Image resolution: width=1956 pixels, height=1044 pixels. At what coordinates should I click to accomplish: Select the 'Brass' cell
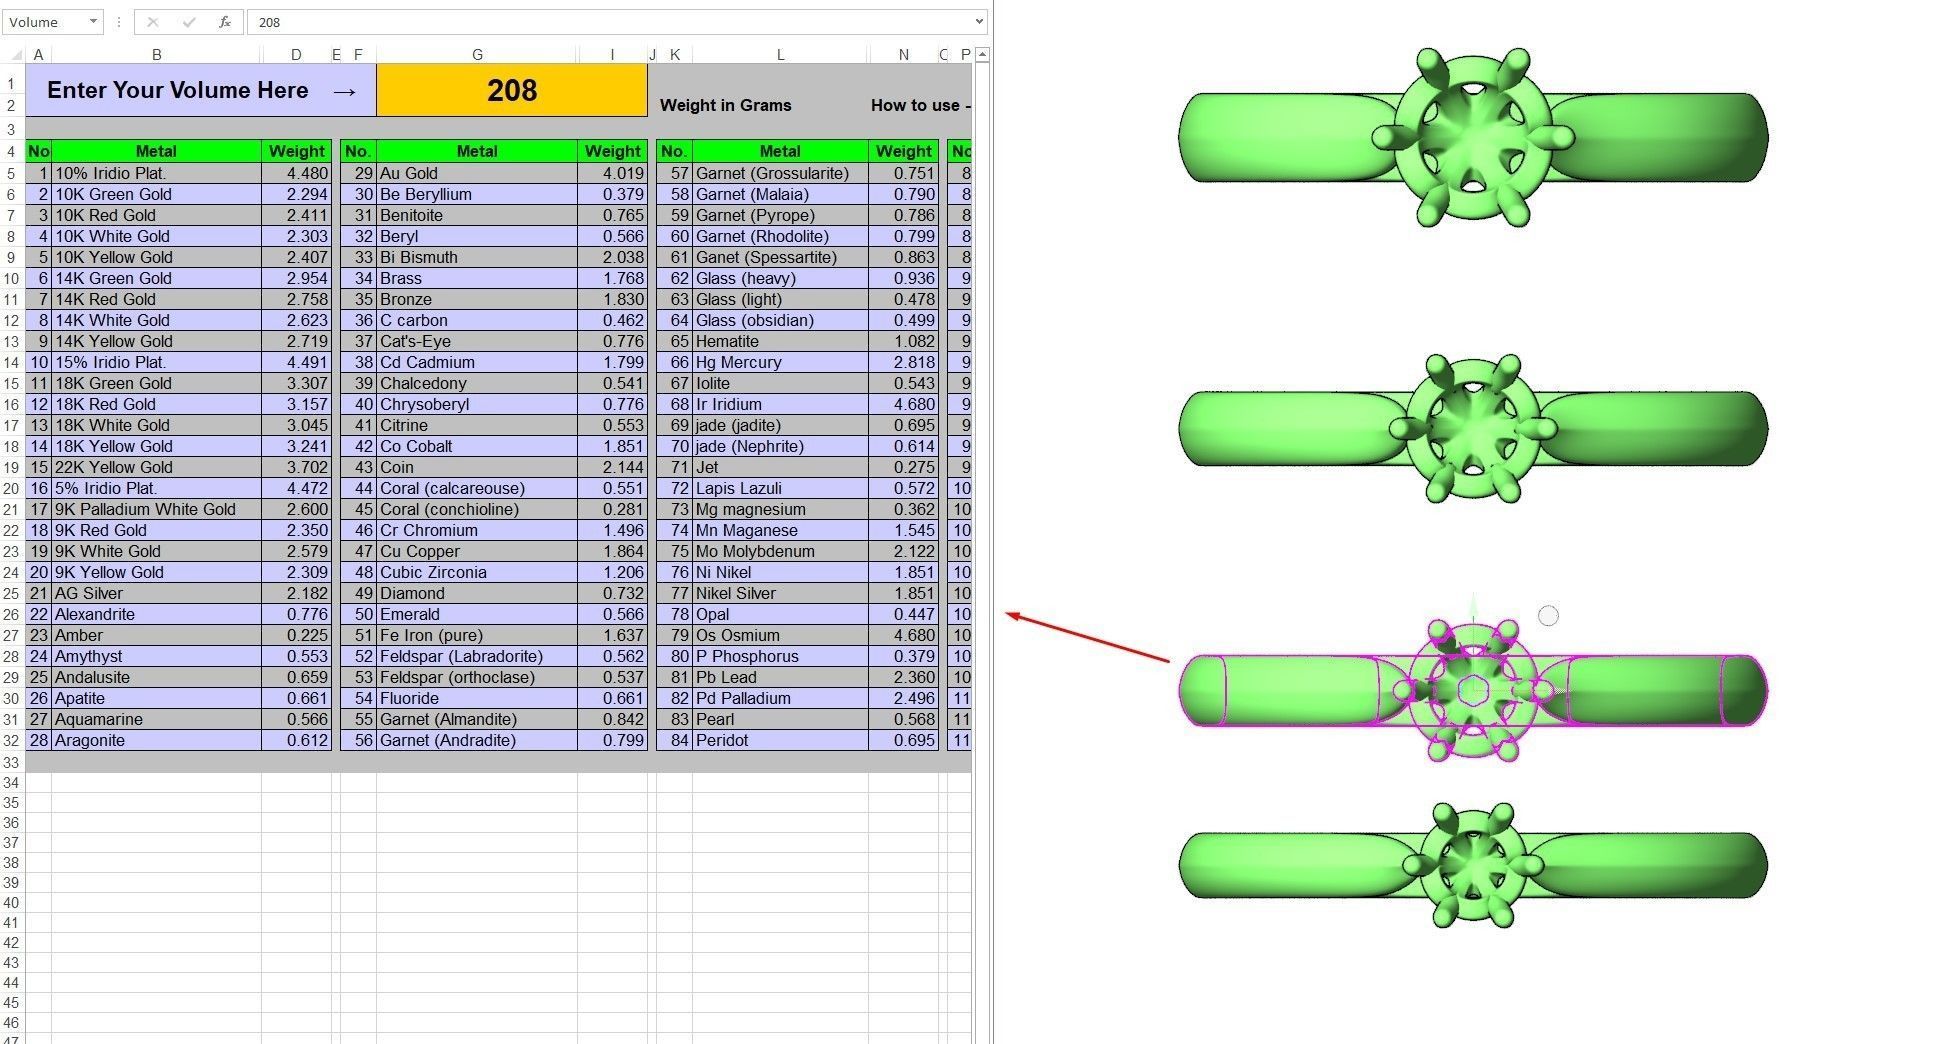click(477, 278)
